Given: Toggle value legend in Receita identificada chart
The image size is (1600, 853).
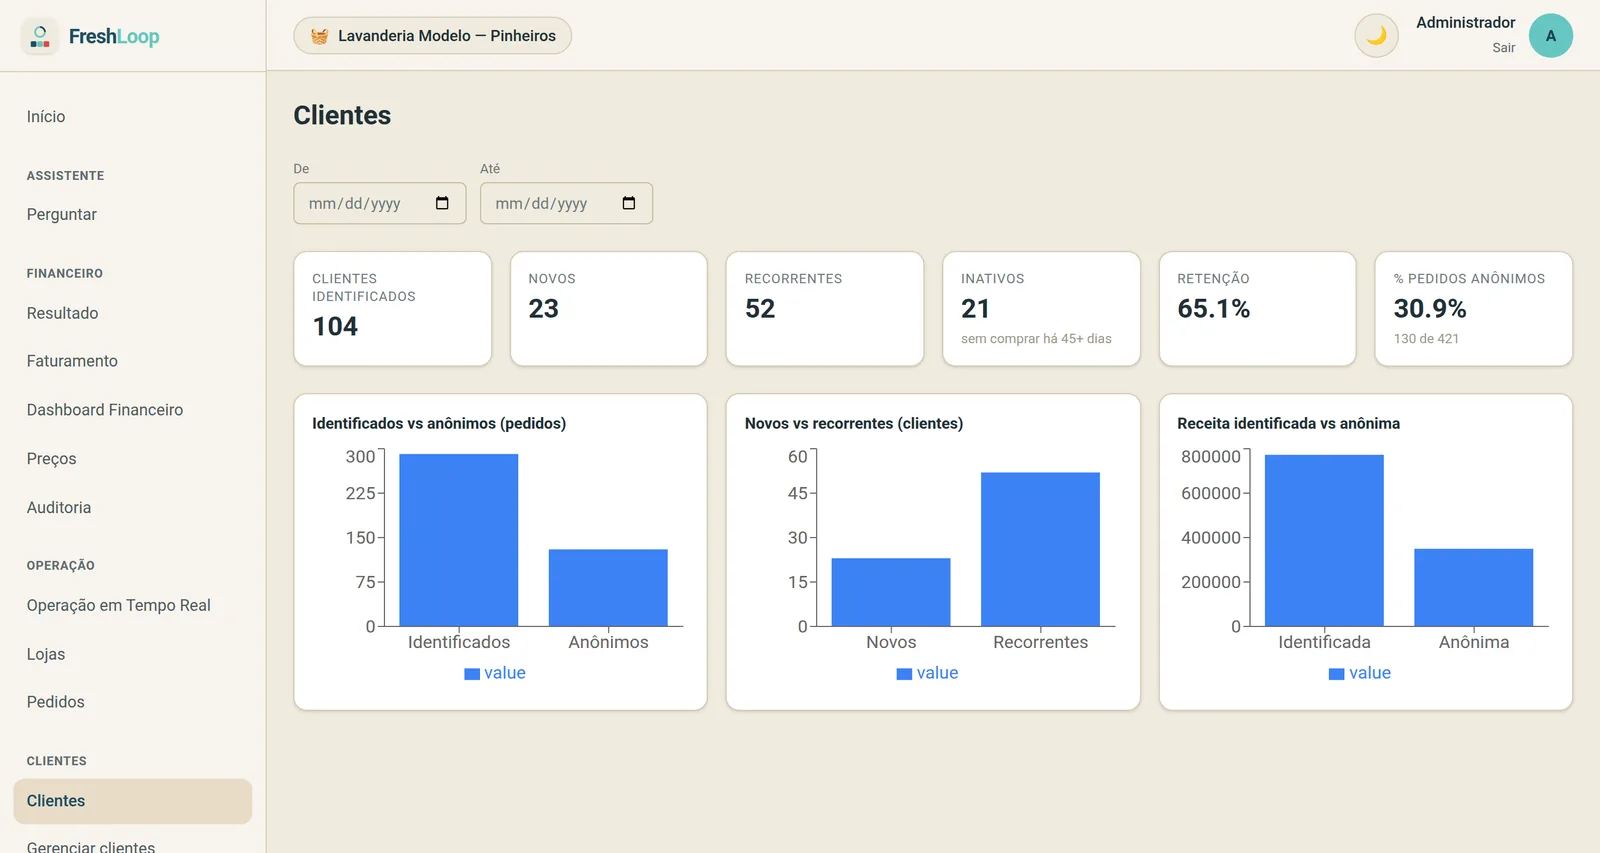Looking at the screenshot, I should point(1360,673).
